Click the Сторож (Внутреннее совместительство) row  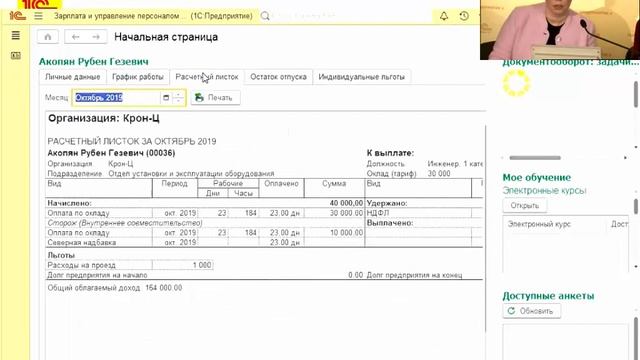205,223
